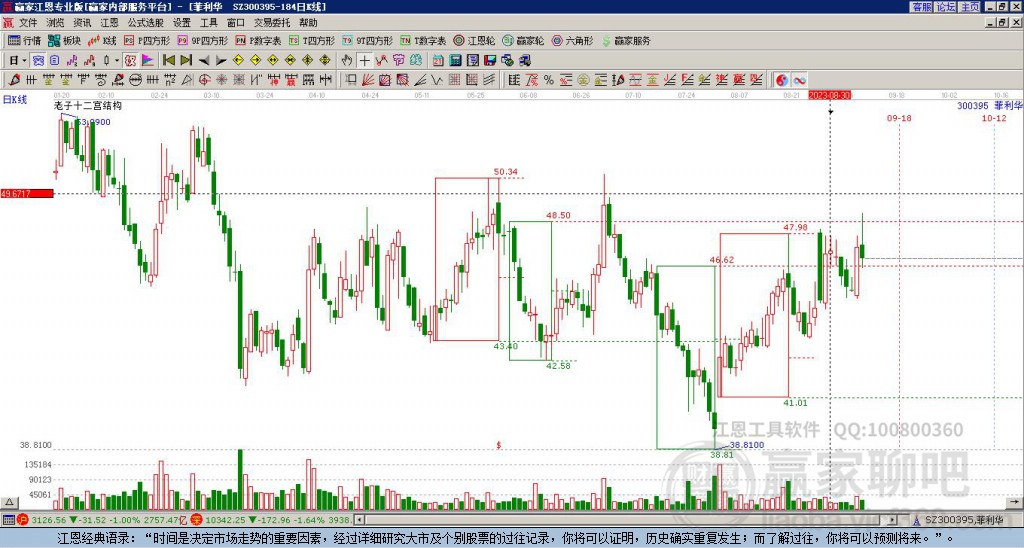Click Shanghai index value 3126.56
This screenshot has width=1024, height=548.
coord(48,520)
